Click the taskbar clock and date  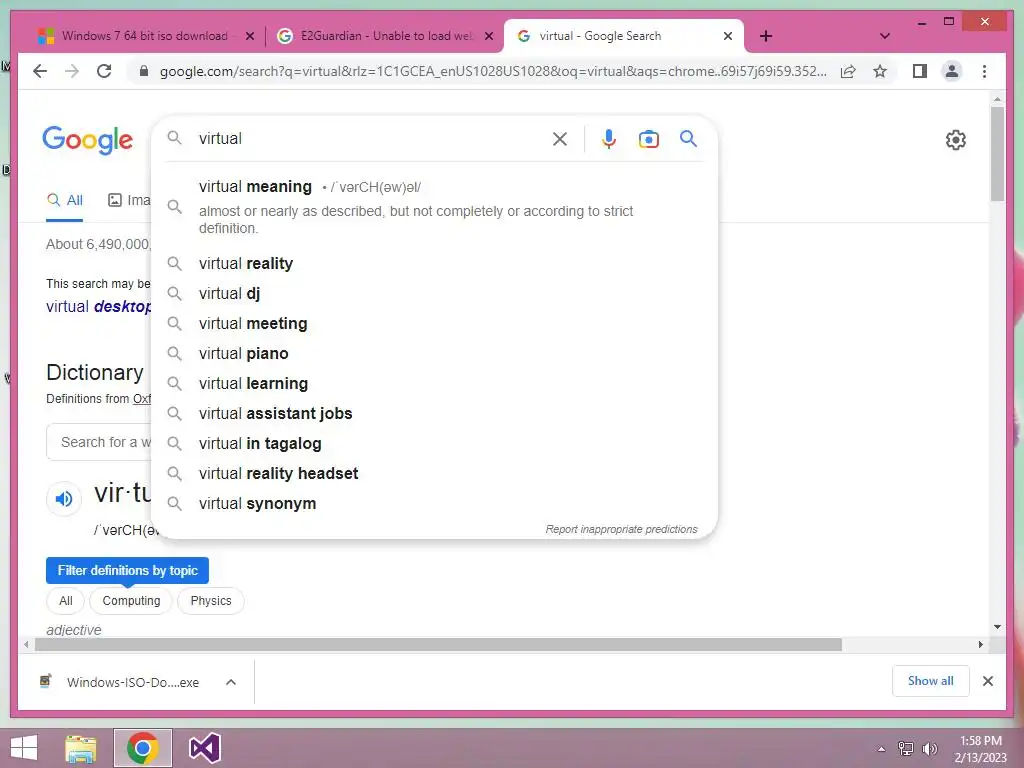tap(980, 749)
